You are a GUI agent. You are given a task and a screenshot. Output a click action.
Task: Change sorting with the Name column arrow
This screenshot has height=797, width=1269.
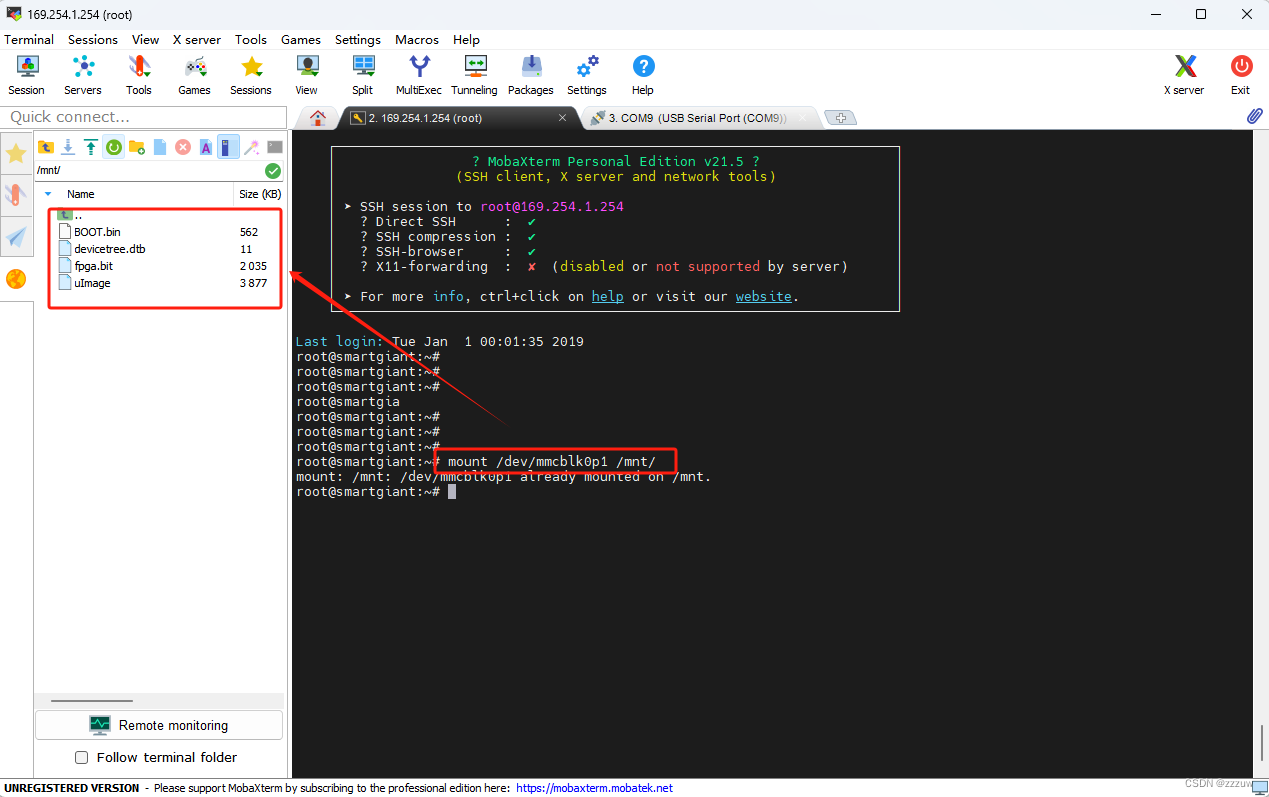pyautogui.click(x=47, y=193)
